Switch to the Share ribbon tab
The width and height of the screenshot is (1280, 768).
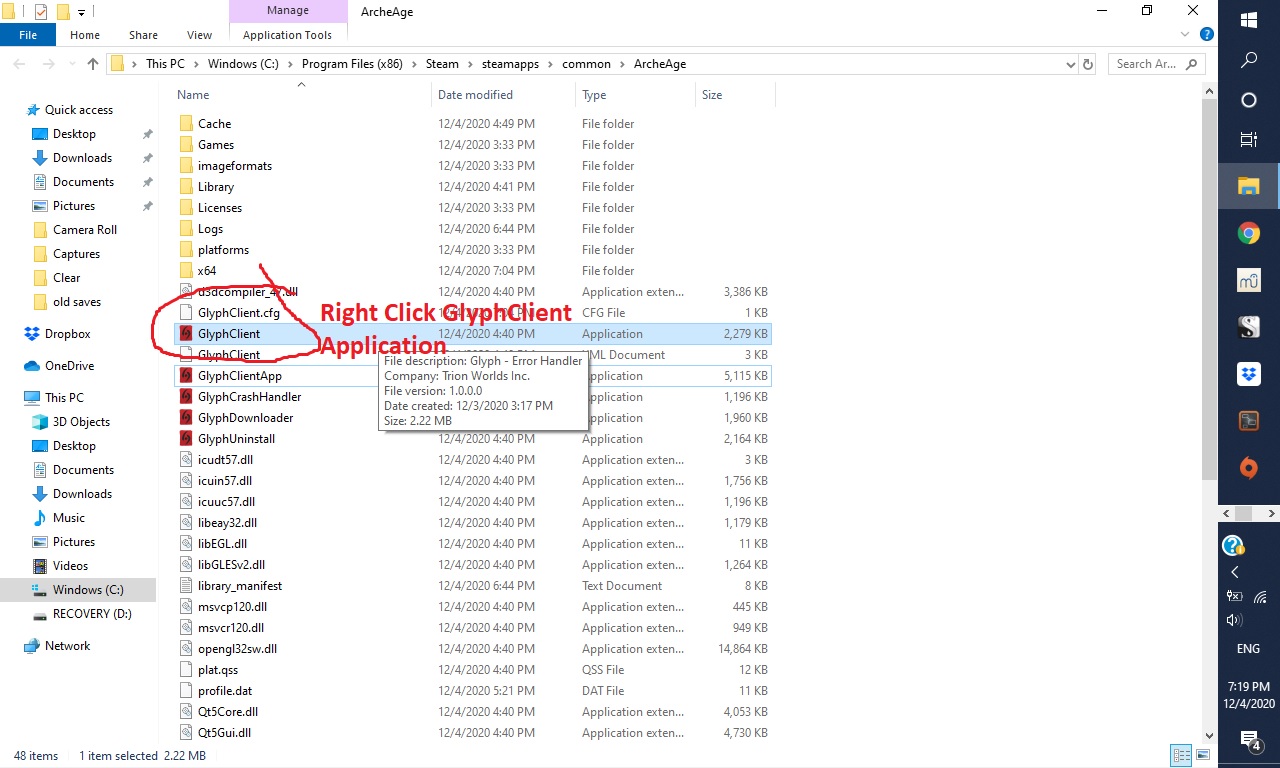(143, 35)
